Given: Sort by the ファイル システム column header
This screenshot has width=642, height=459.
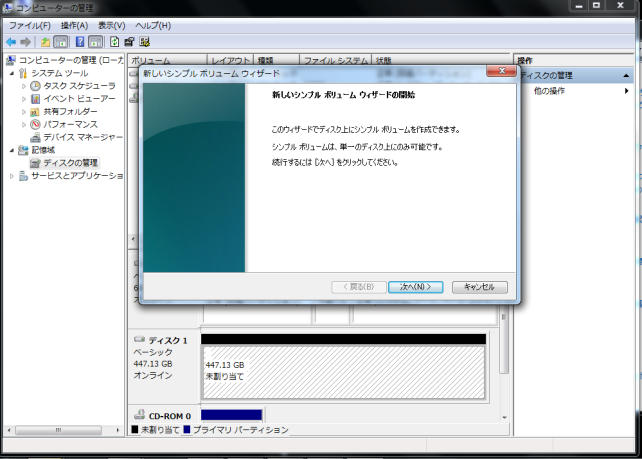Looking at the screenshot, I should (335, 60).
